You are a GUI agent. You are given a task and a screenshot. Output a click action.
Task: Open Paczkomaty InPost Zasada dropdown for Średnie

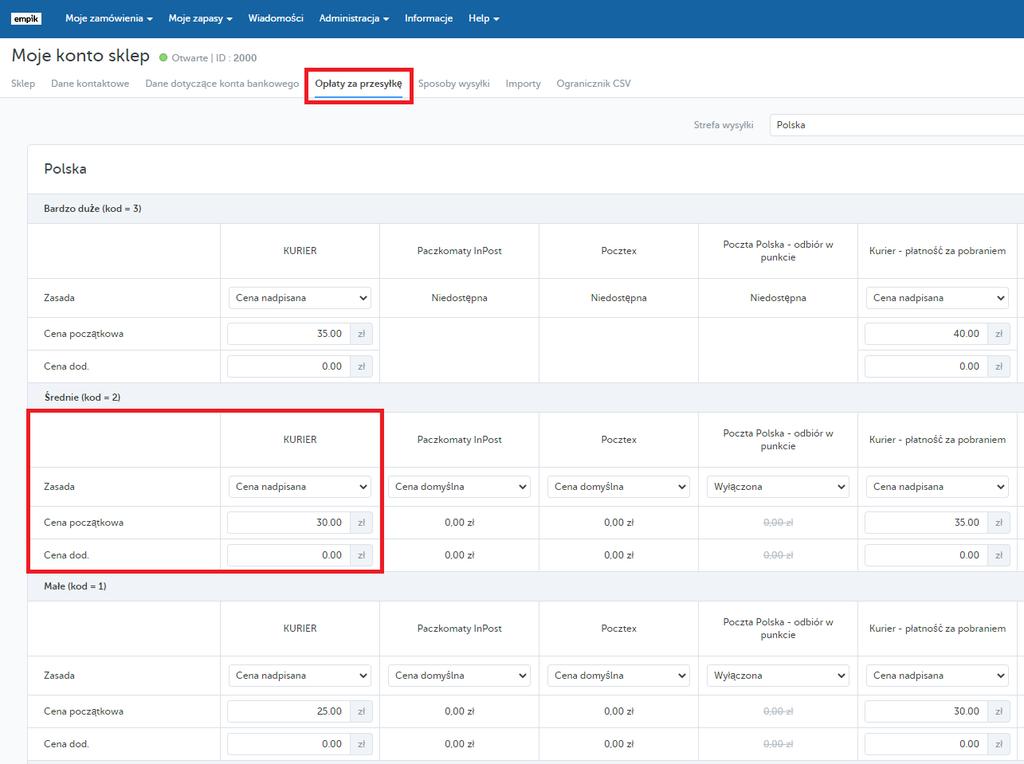(x=459, y=486)
